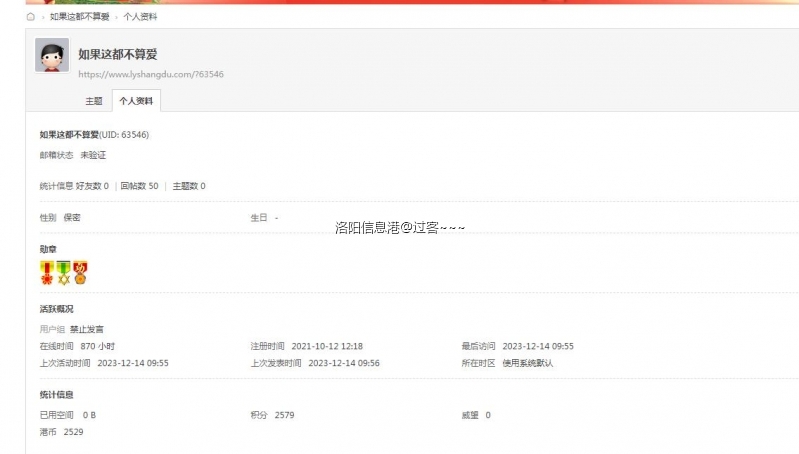Click registration time 2021-10-12 12:18

point(327,346)
